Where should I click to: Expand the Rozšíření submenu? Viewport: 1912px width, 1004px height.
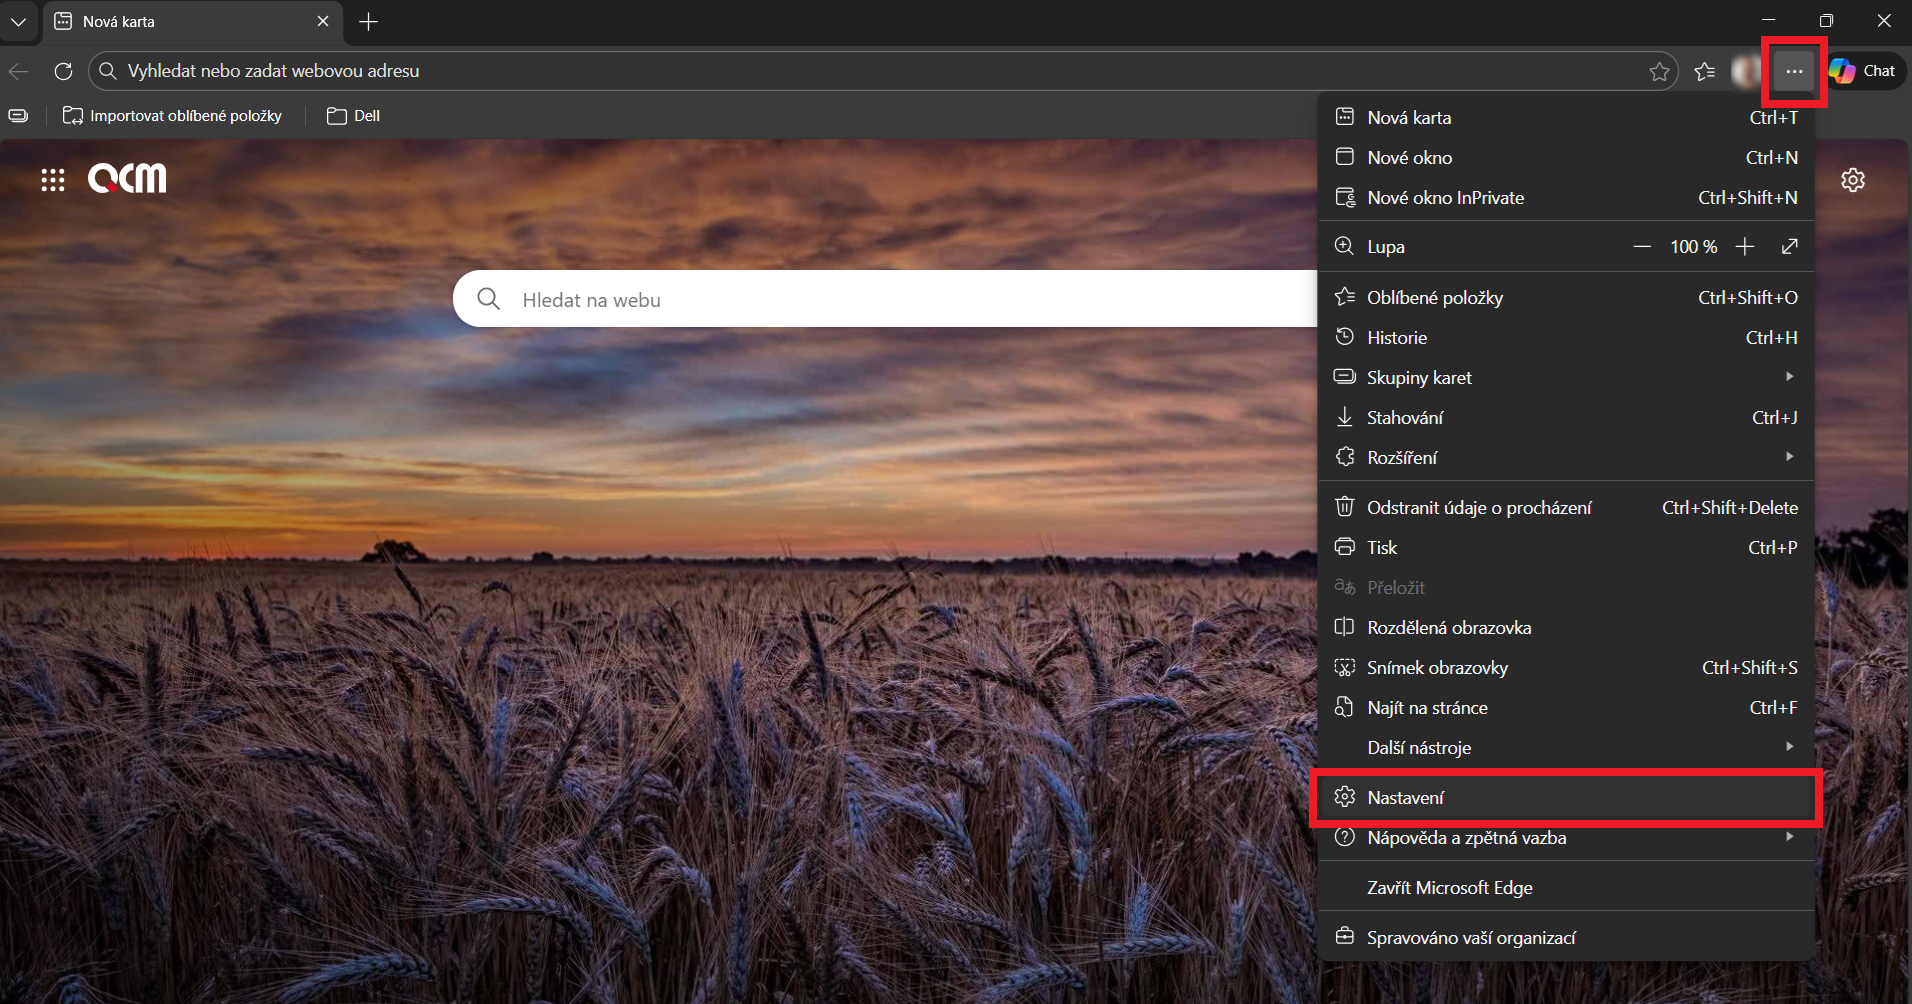[1565, 457]
